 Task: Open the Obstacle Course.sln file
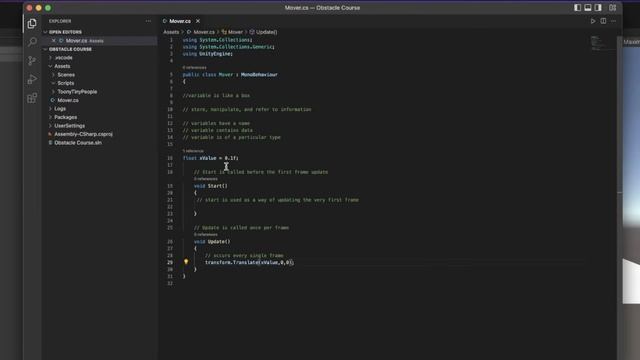pos(78,143)
